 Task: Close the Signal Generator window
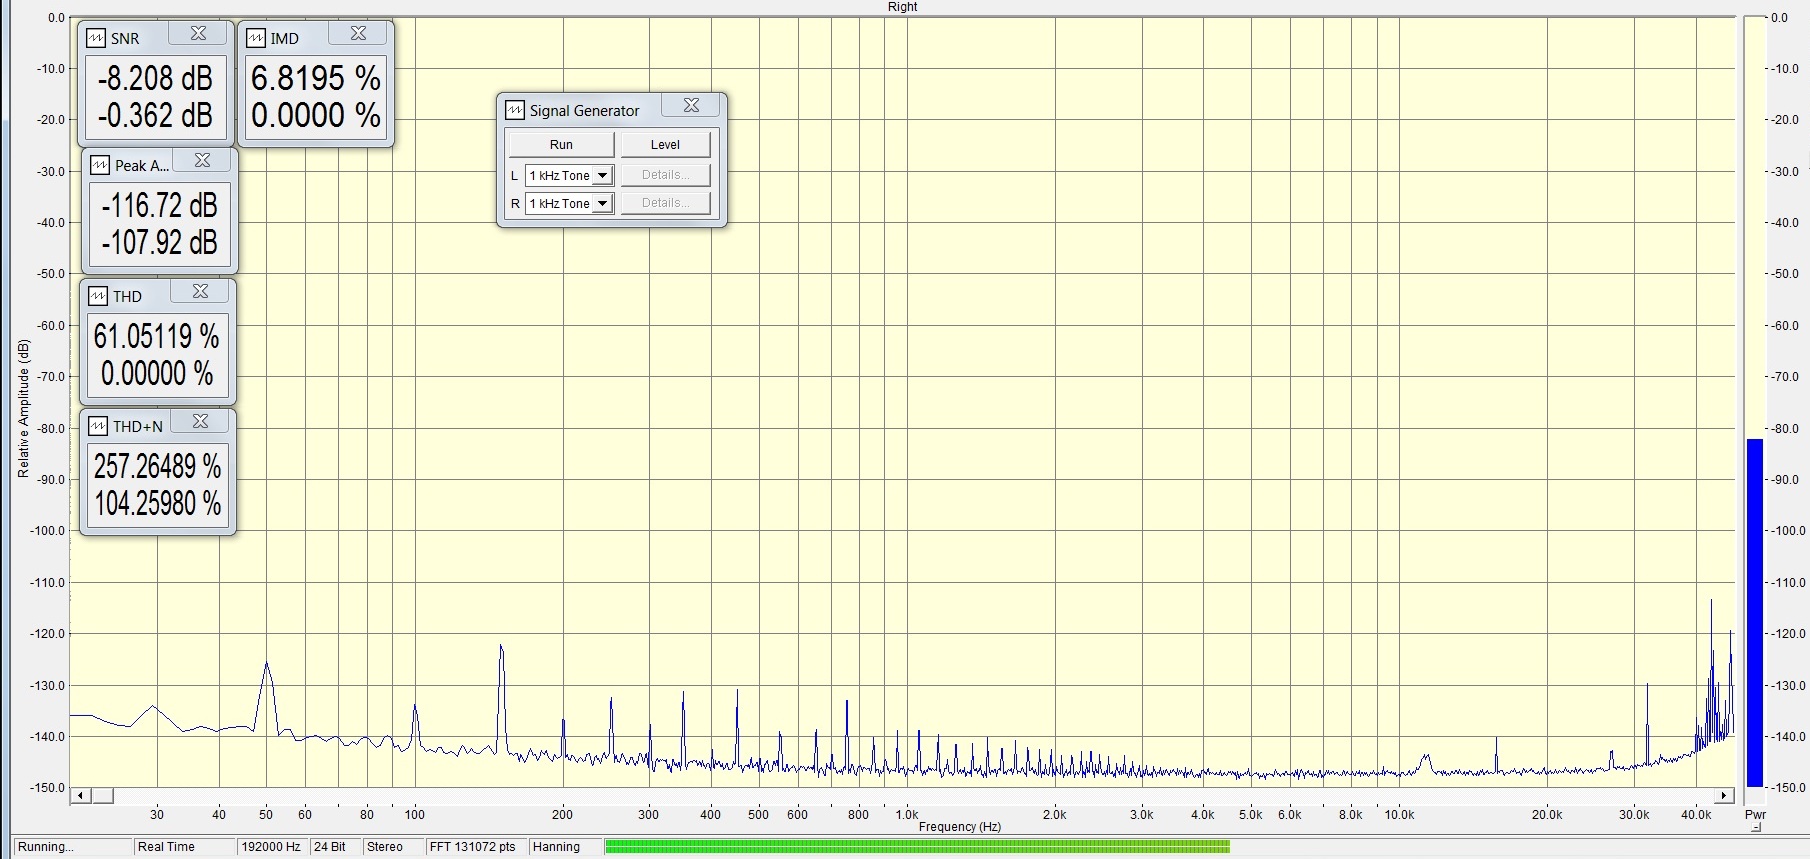click(691, 106)
